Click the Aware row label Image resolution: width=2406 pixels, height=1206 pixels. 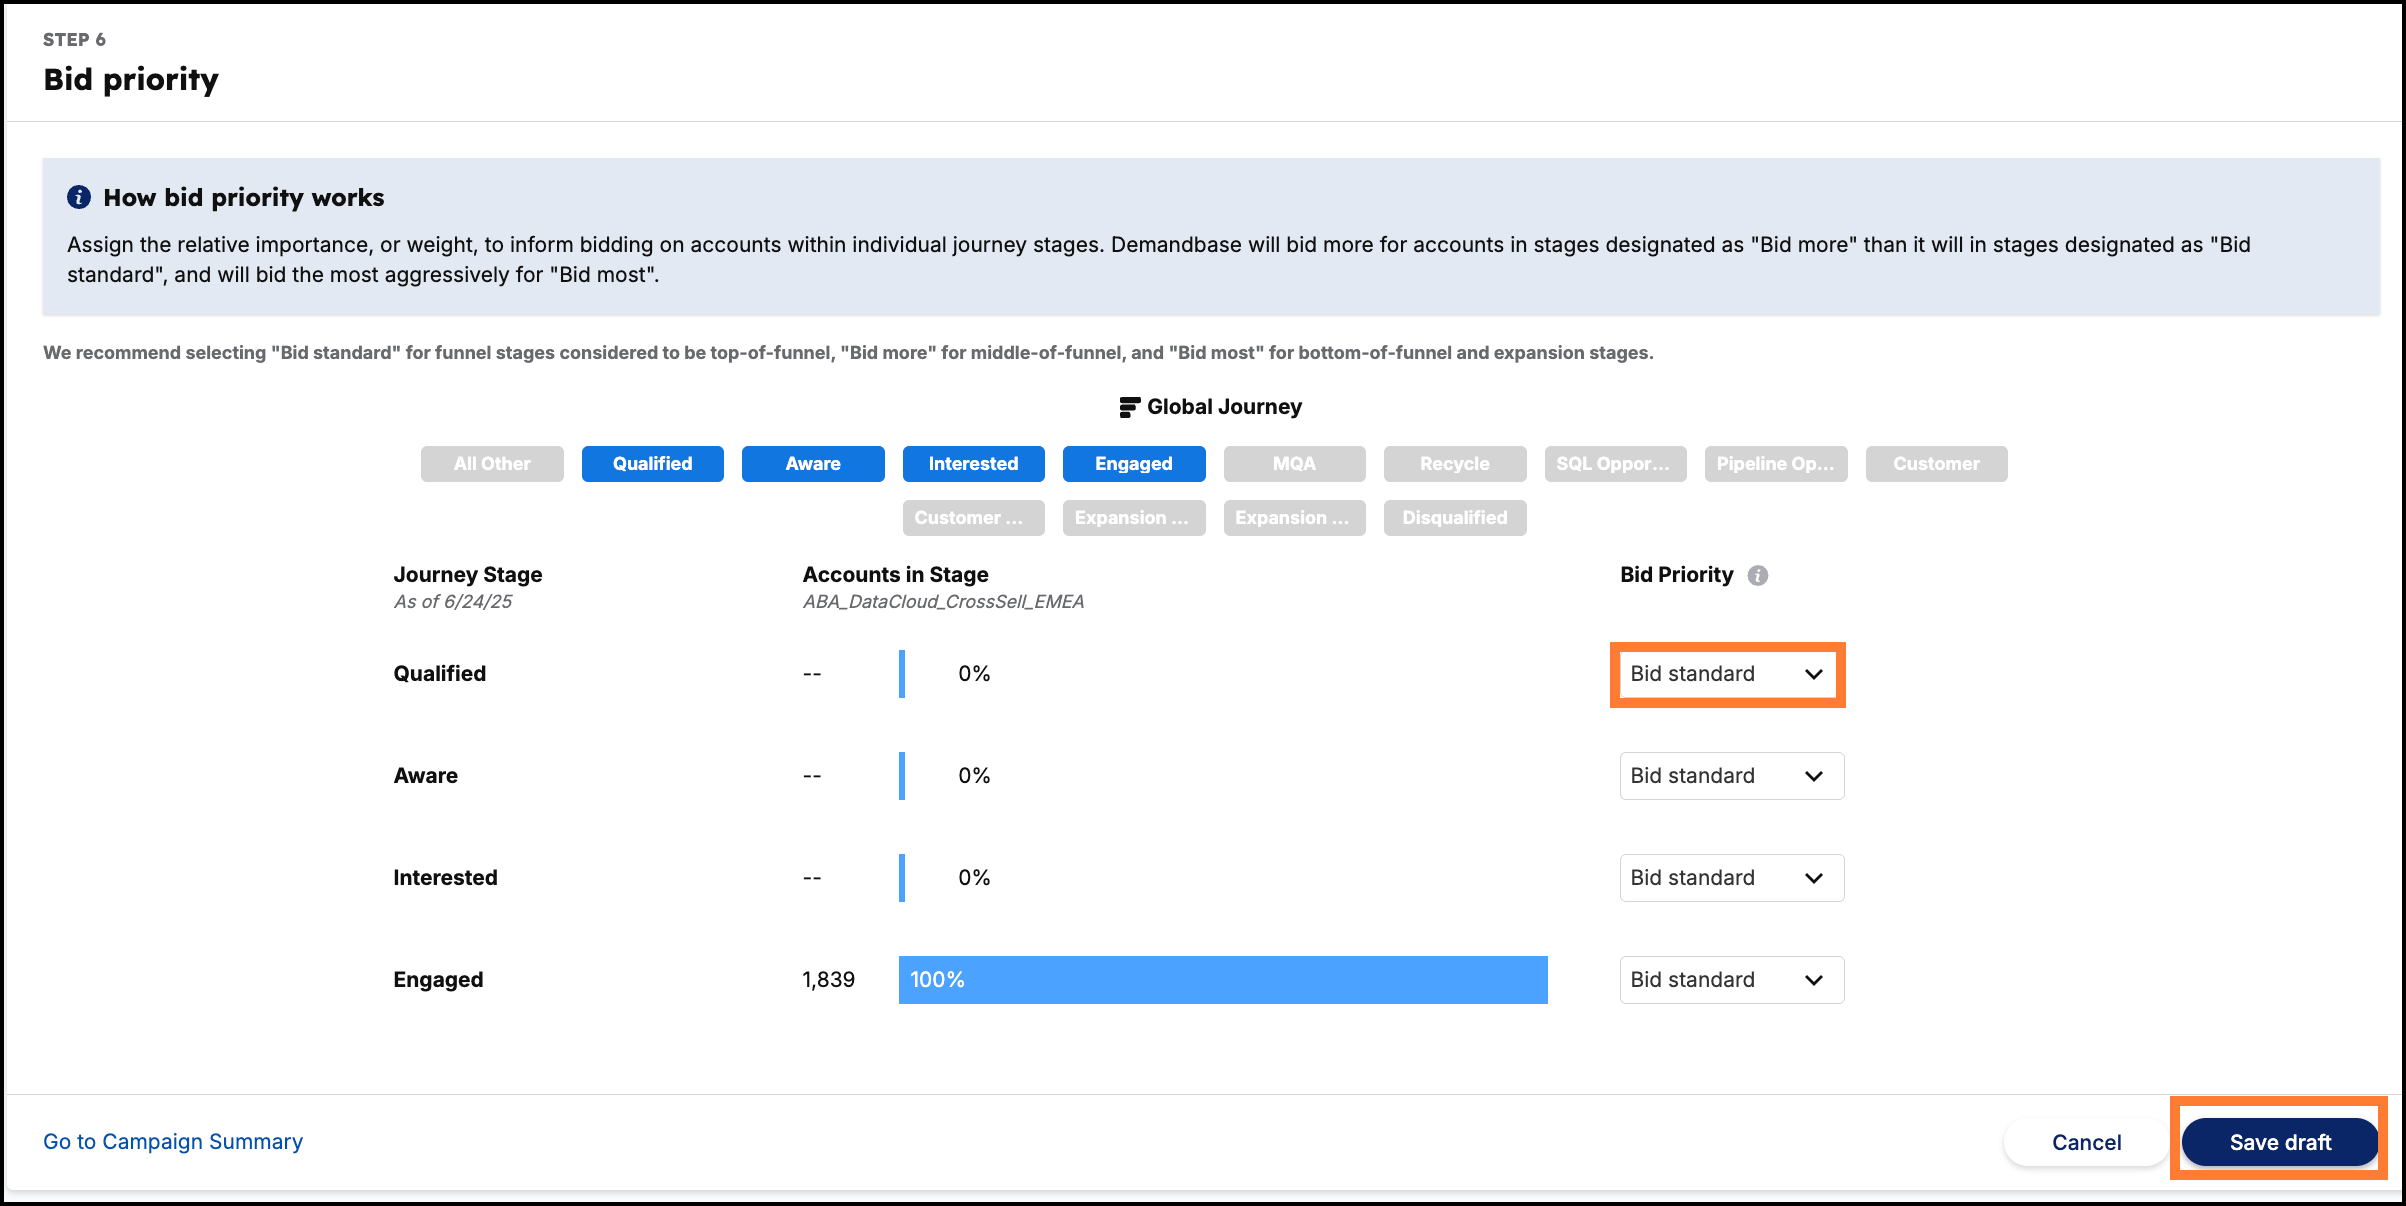(426, 776)
